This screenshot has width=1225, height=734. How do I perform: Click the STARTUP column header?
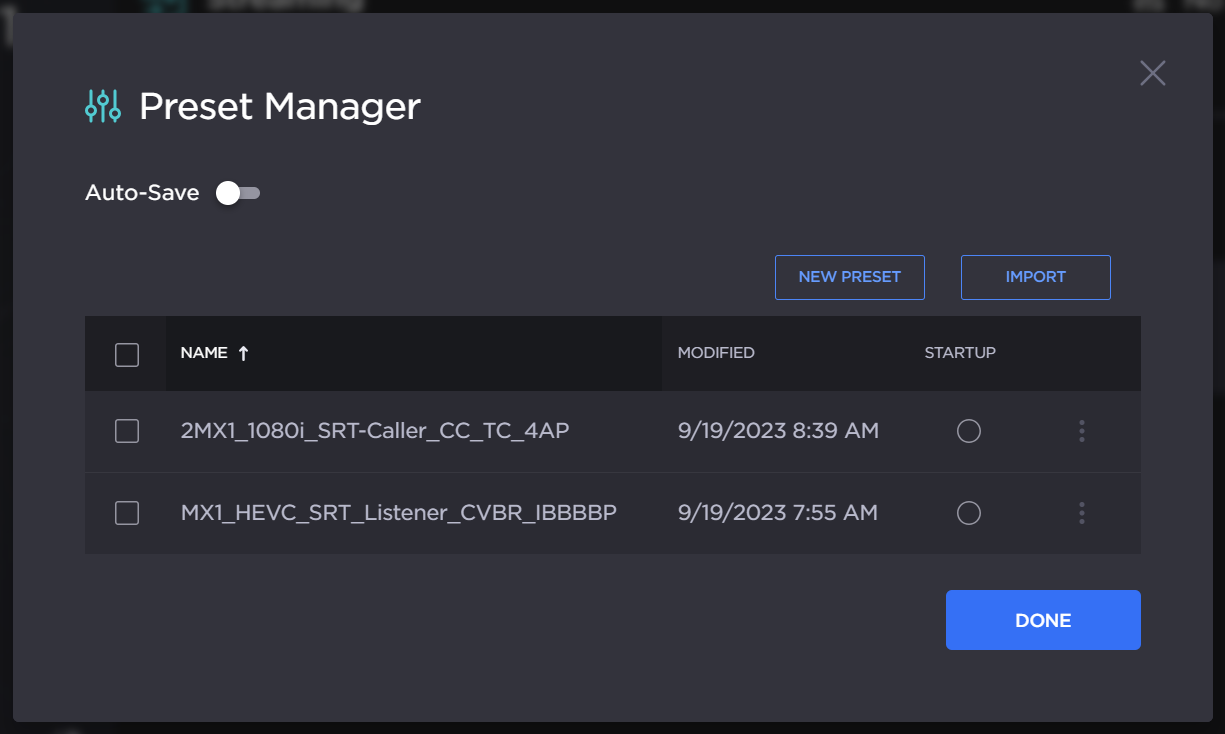960,353
